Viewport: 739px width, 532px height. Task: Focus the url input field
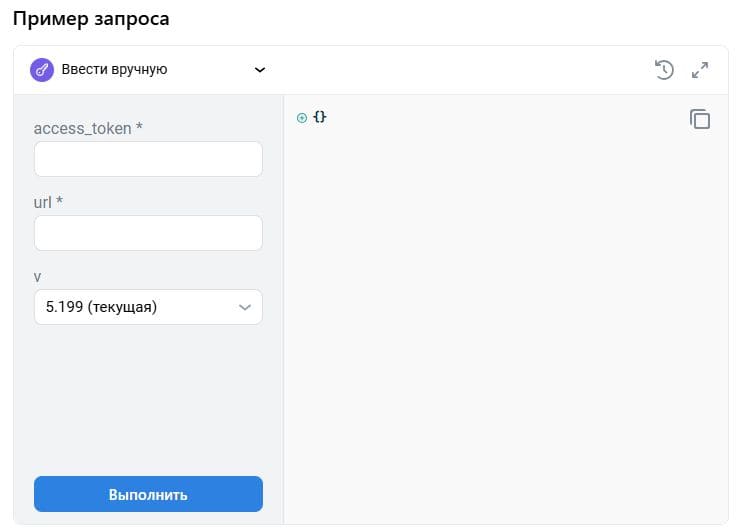pyautogui.click(x=148, y=233)
